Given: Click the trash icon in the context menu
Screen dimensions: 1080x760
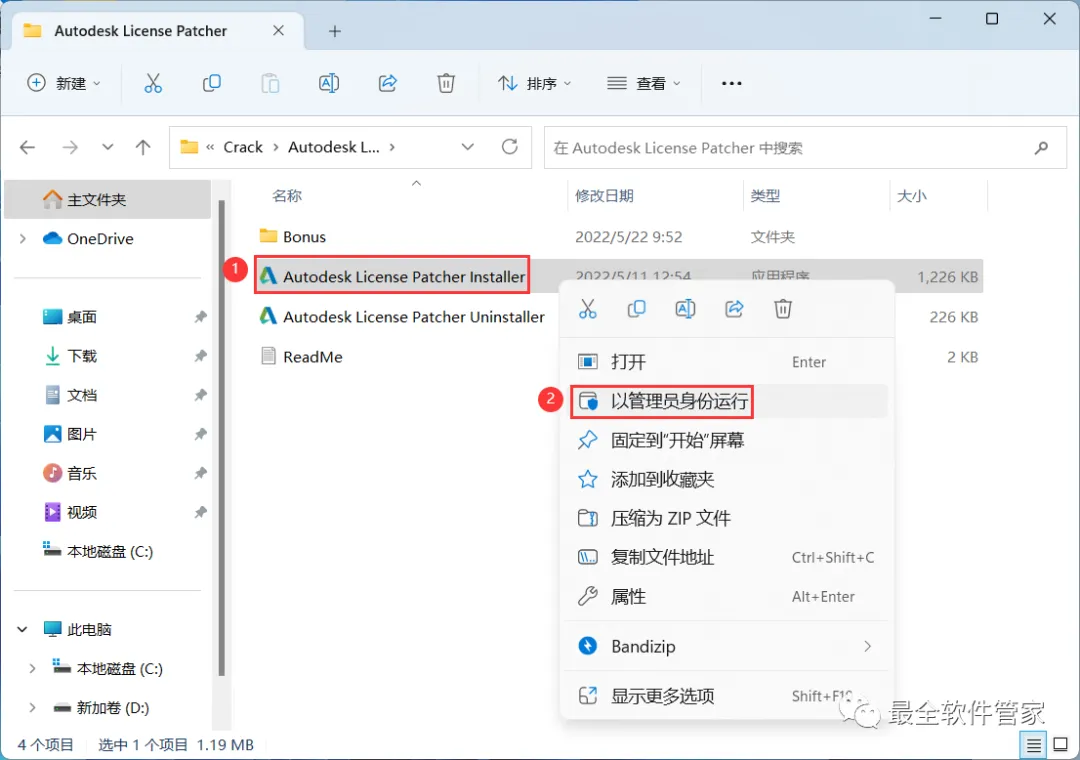Looking at the screenshot, I should [783, 309].
